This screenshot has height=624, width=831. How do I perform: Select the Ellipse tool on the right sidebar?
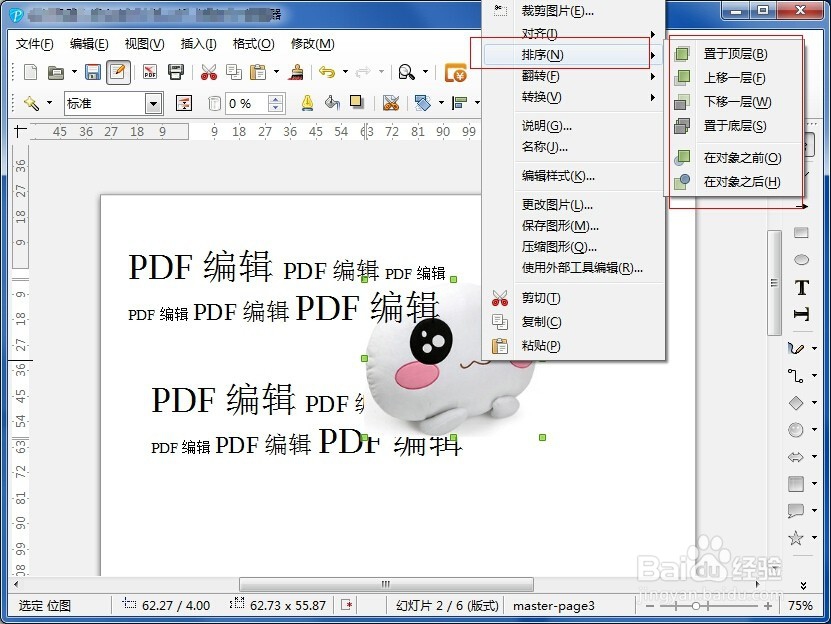(x=801, y=258)
